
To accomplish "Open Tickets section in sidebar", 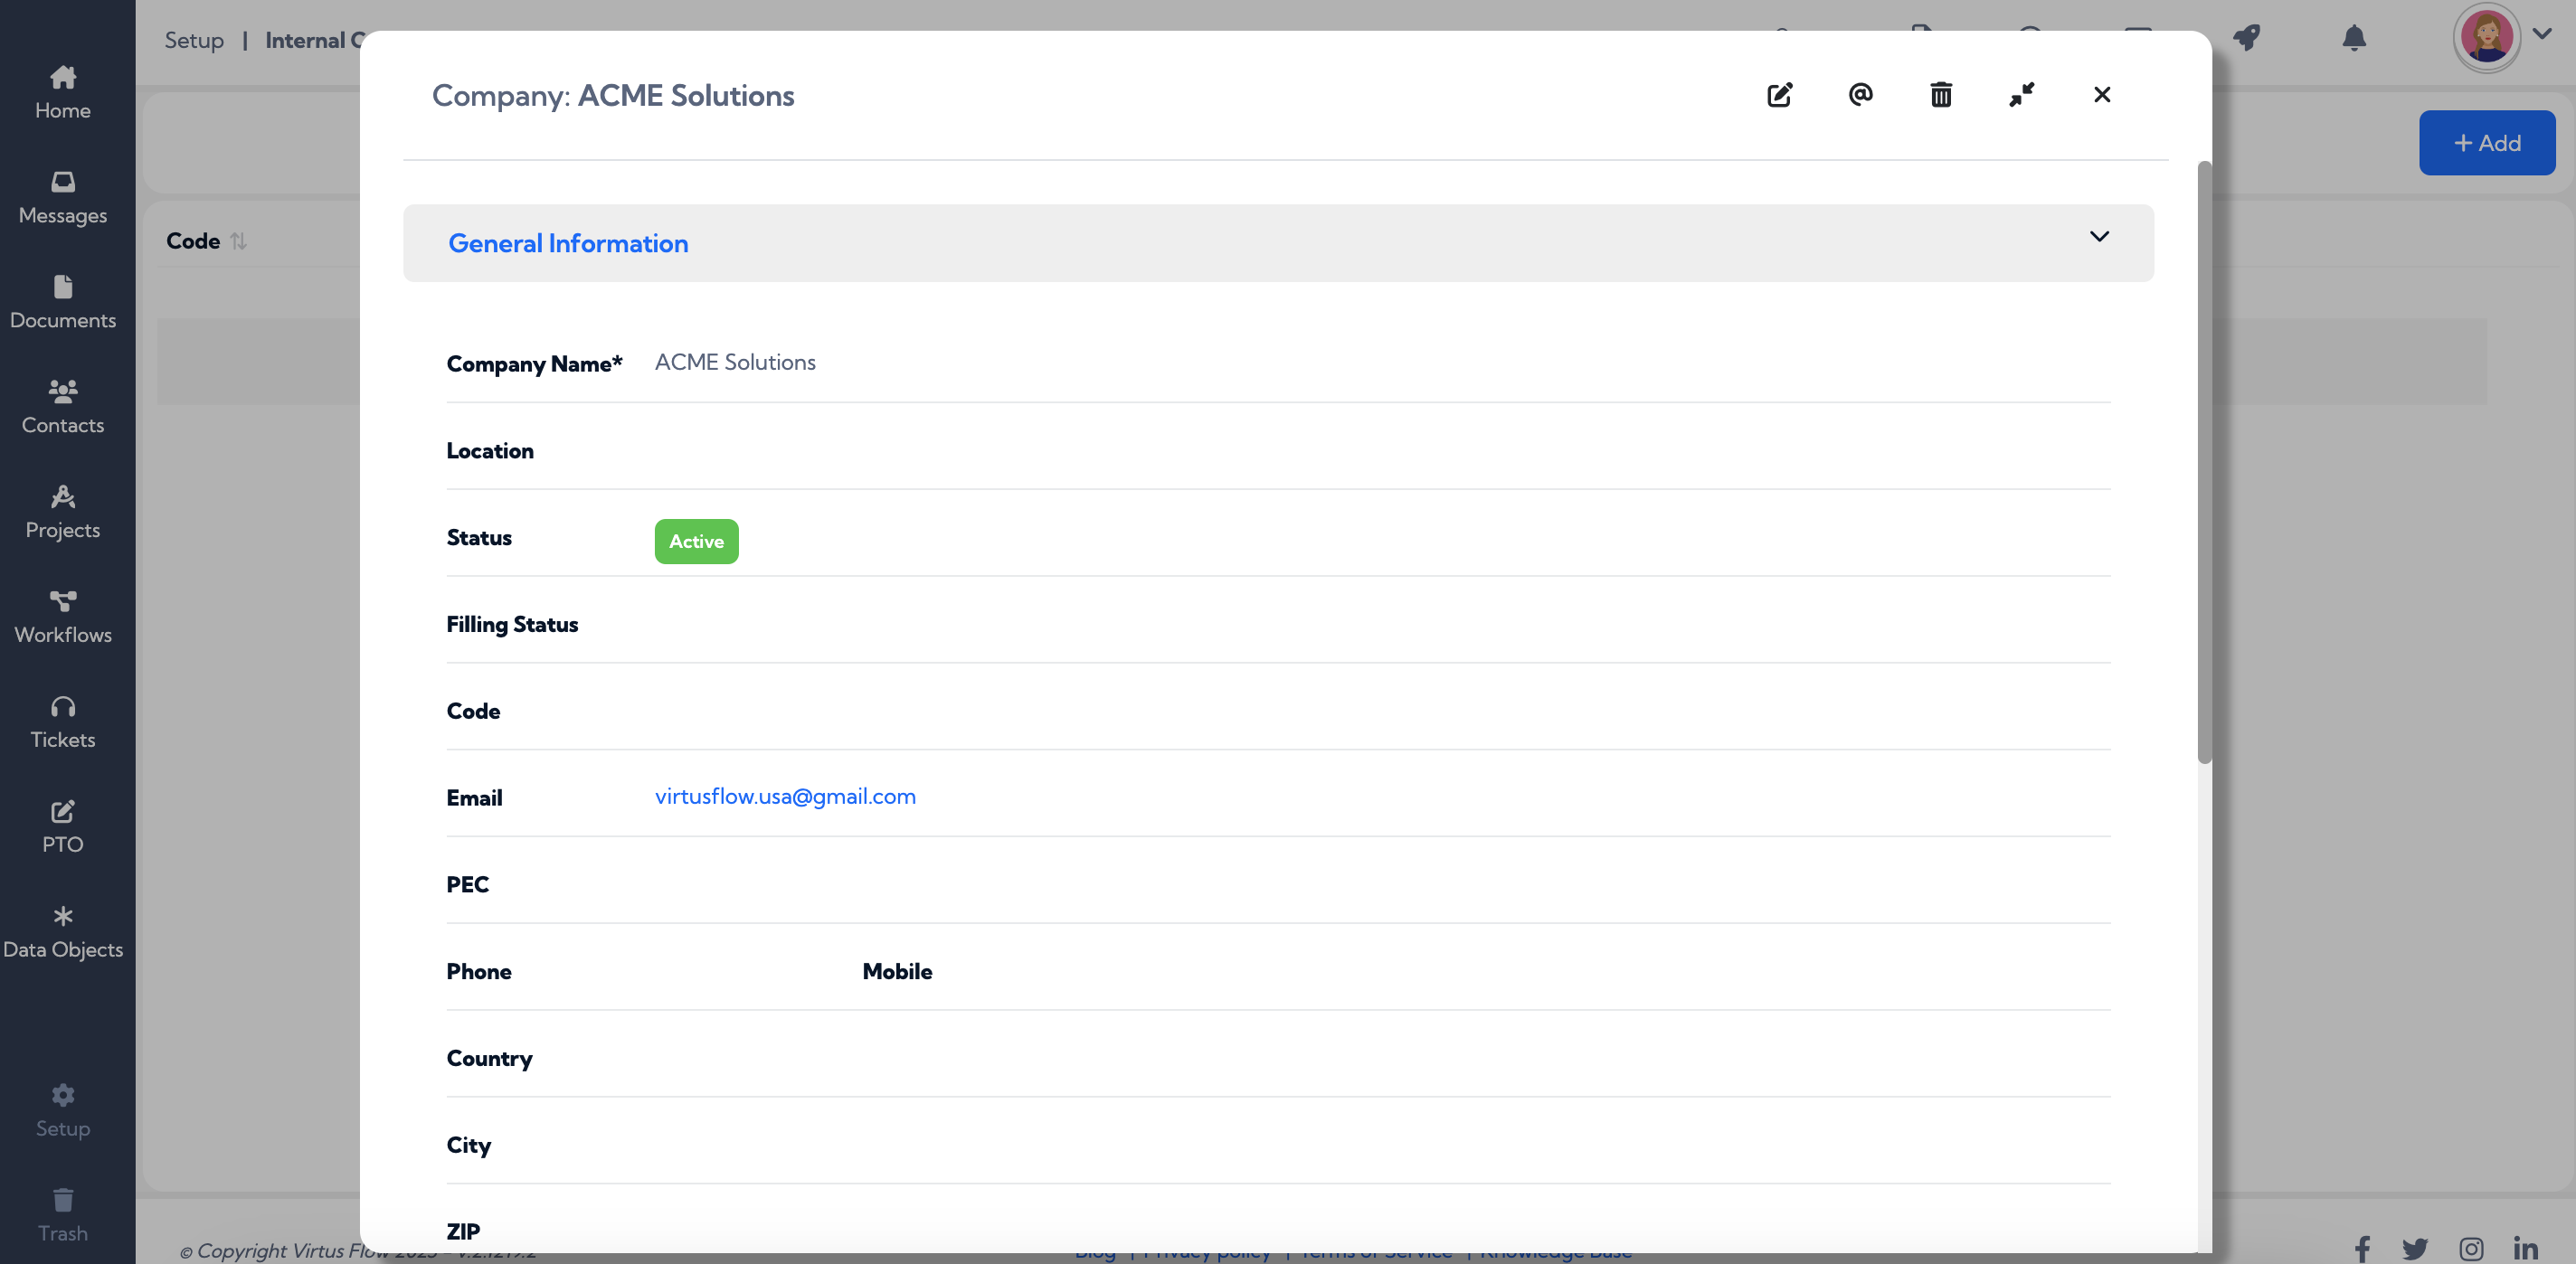I will point(63,722).
